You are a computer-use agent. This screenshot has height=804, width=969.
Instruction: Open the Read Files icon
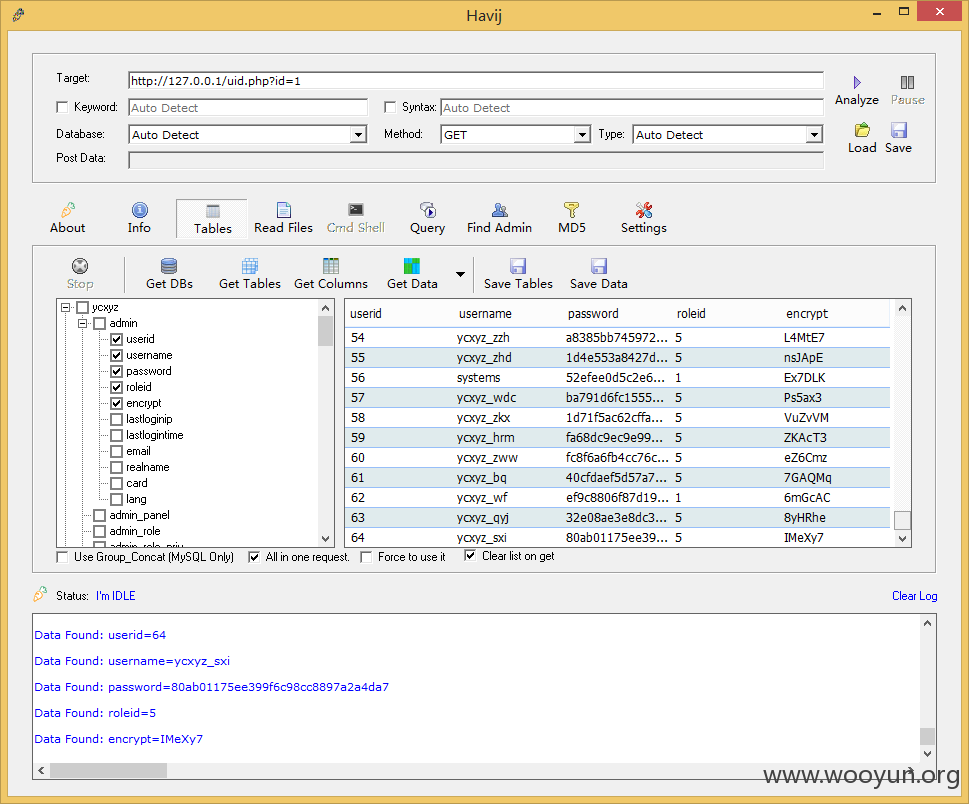[x=284, y=210]
